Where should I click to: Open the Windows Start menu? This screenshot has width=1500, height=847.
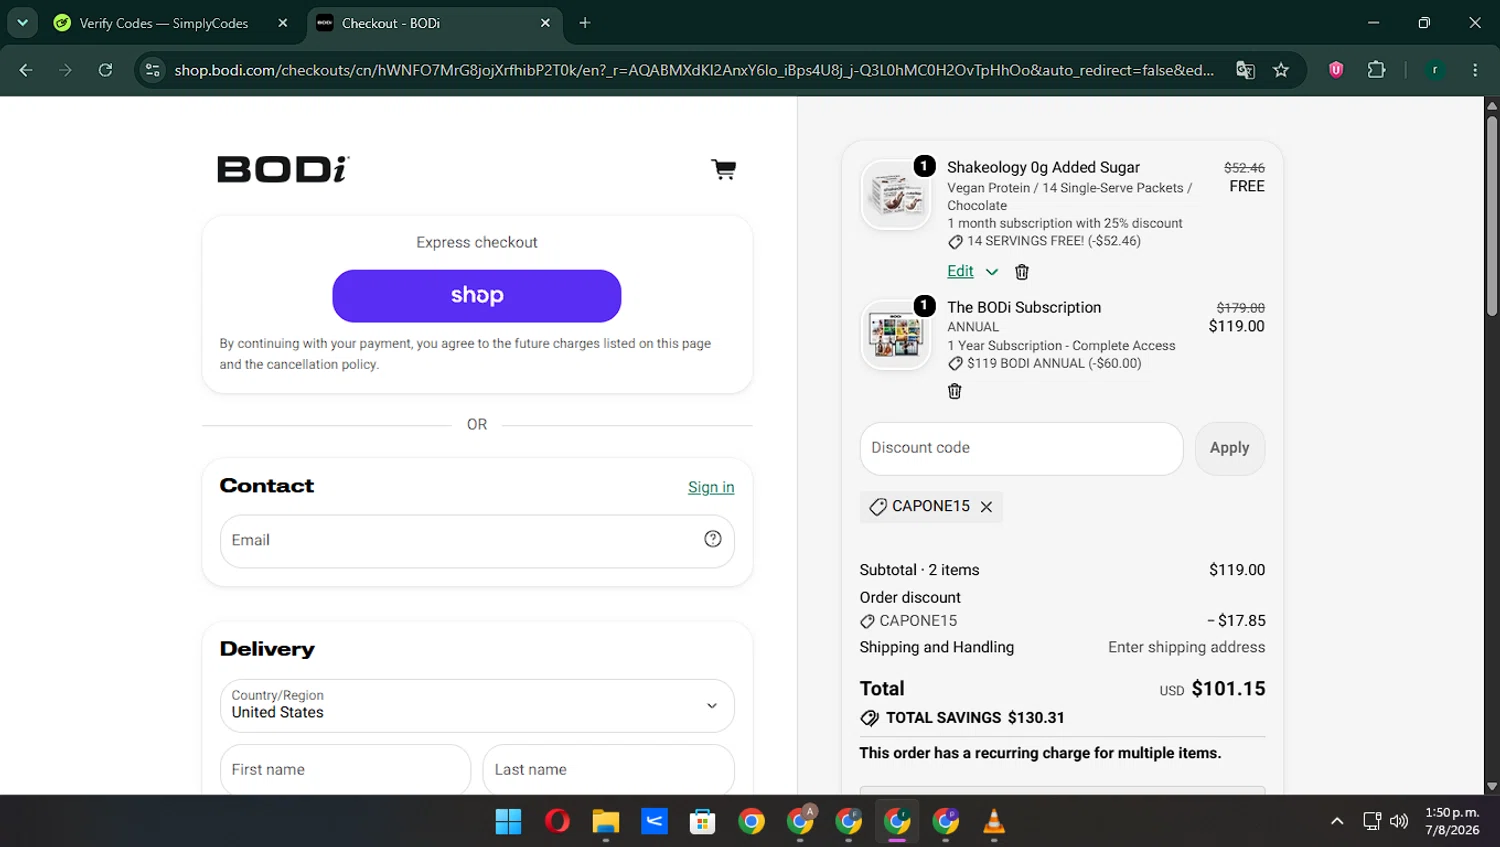pos(508,822)
